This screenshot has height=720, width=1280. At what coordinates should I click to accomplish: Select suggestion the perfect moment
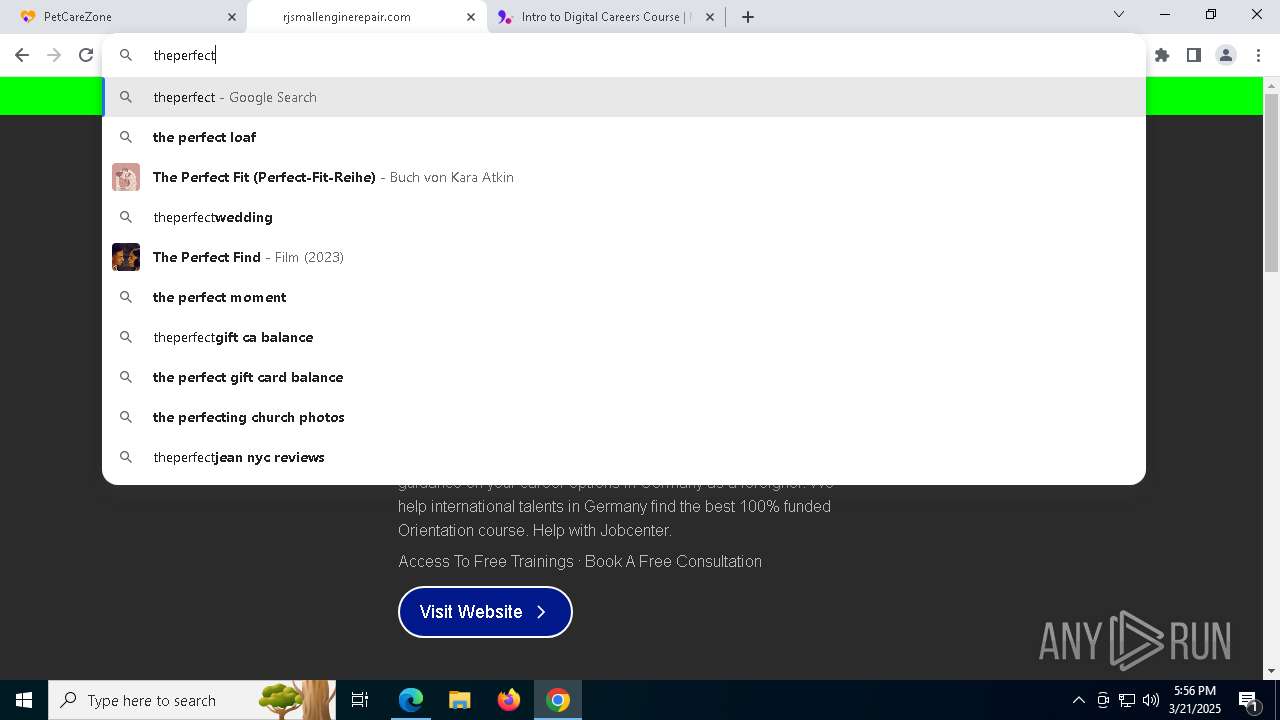[x=624, y=297]
